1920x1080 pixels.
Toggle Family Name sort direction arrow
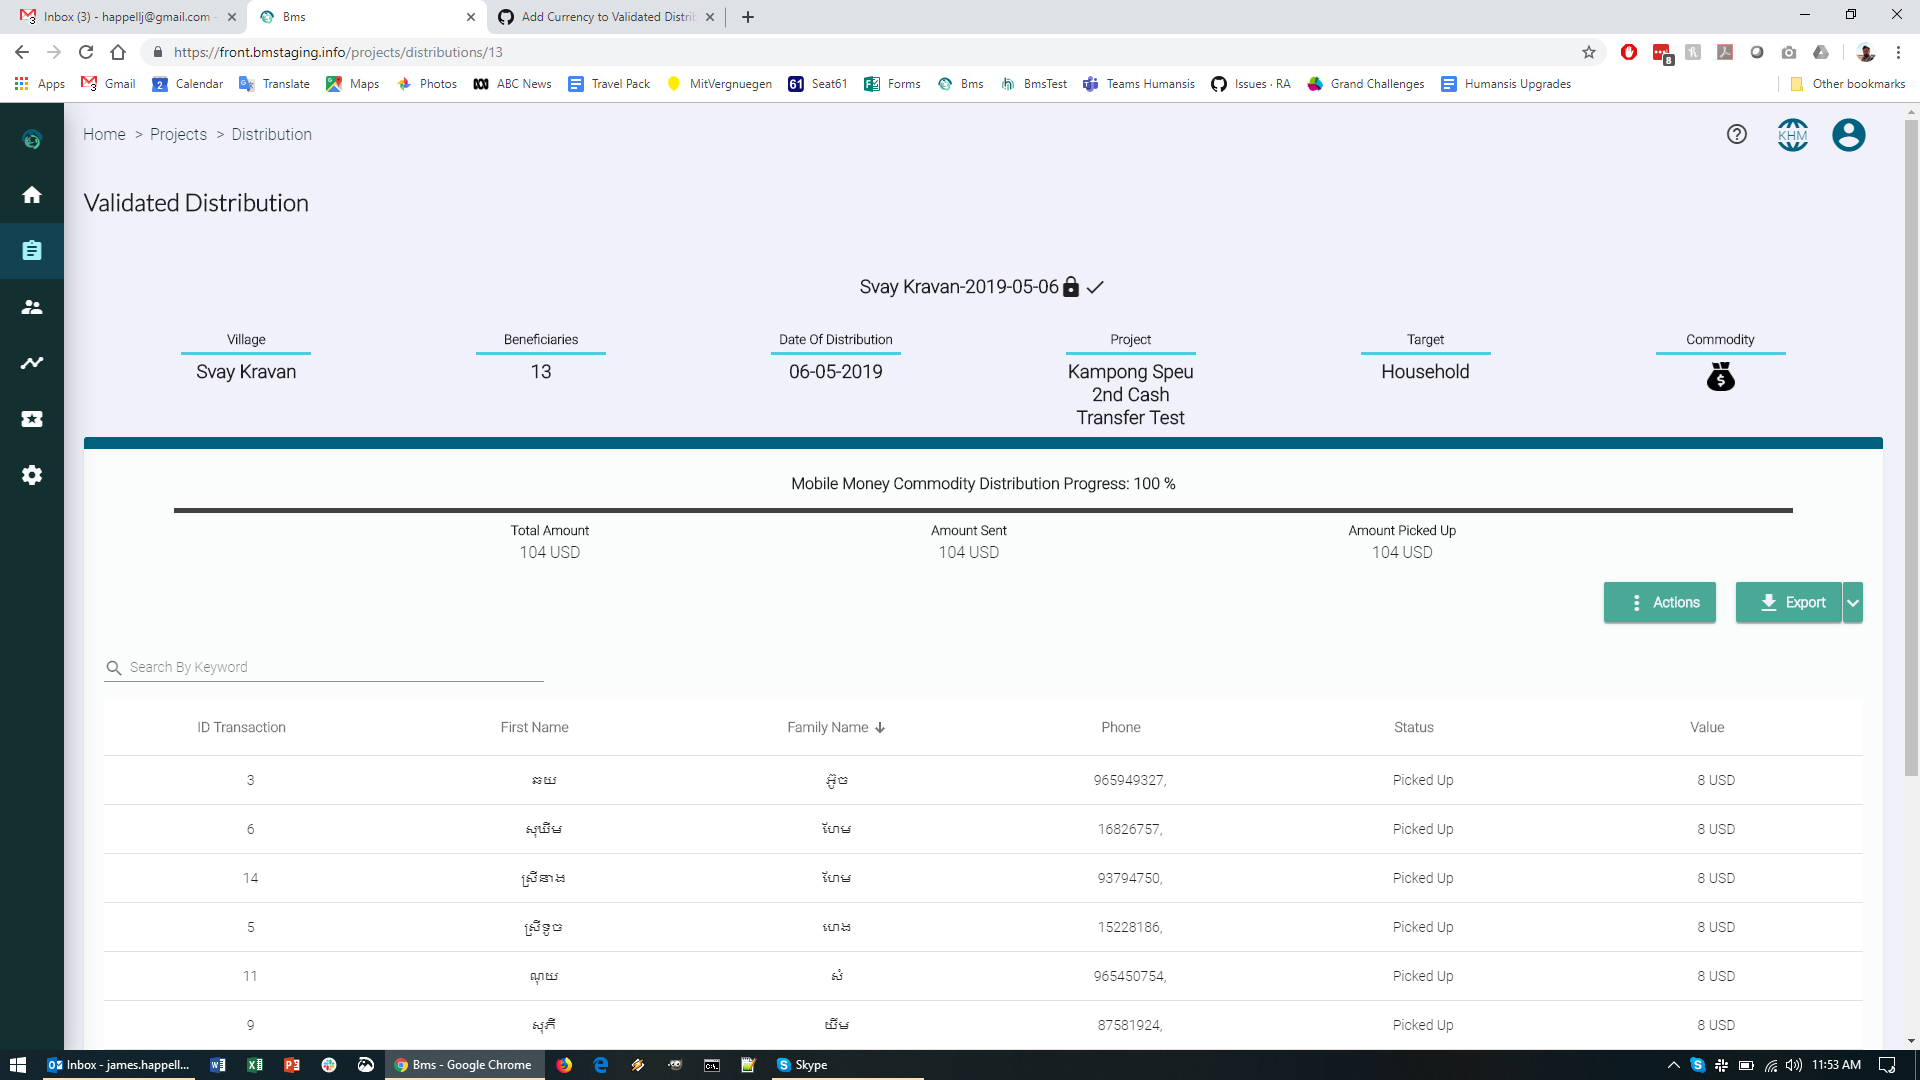[x=881, y=727]
